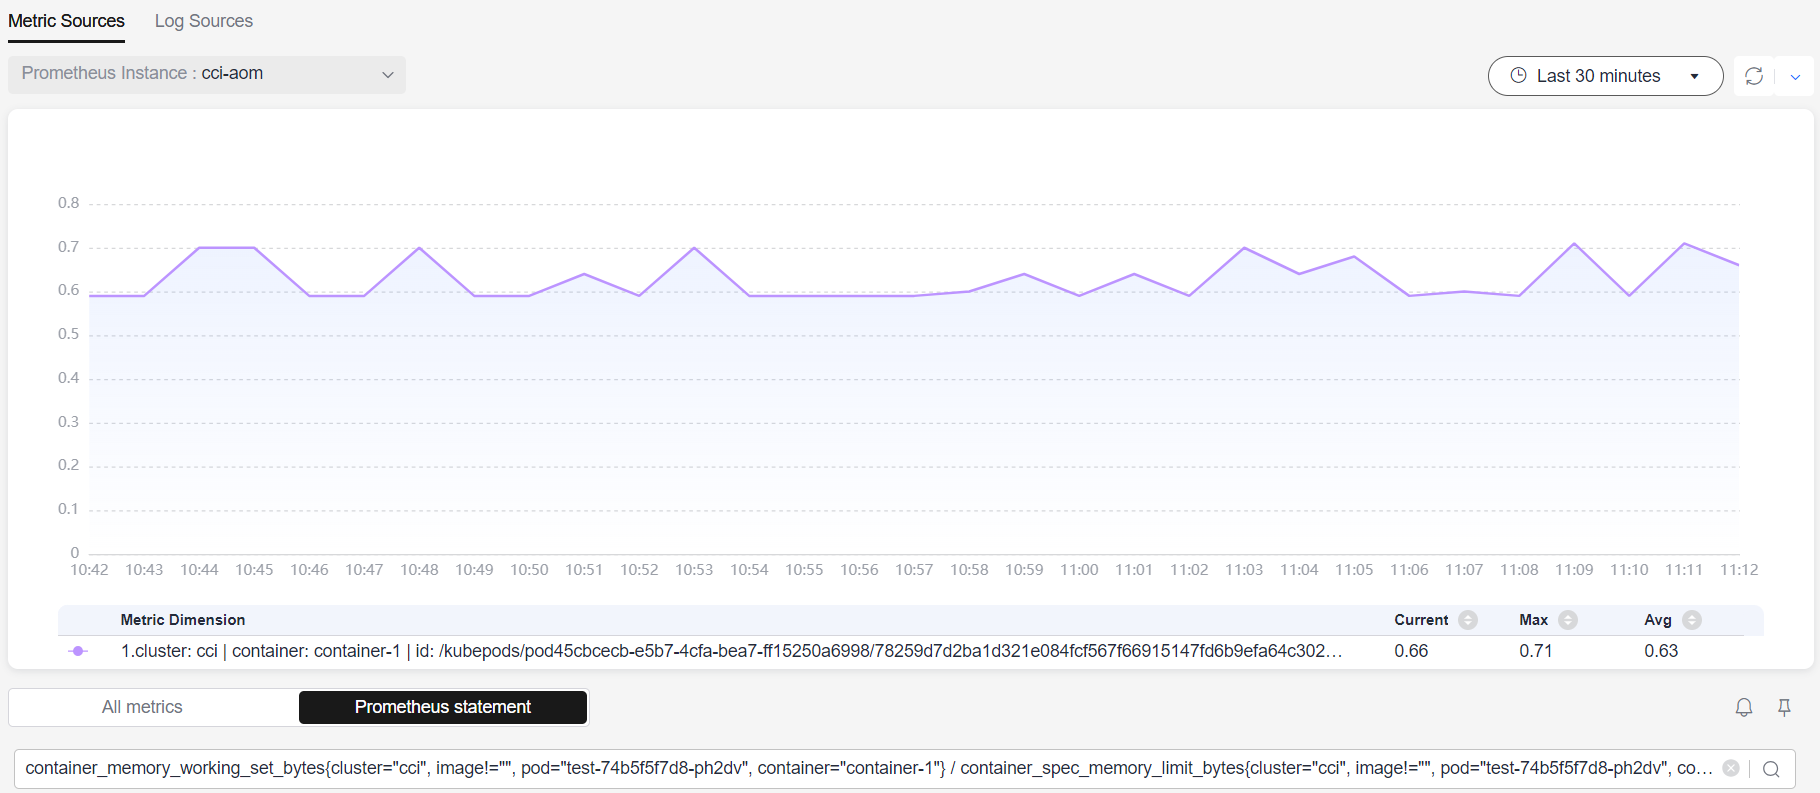
Task: Click the clock icon in time selector
Action: pos(1518,75)
